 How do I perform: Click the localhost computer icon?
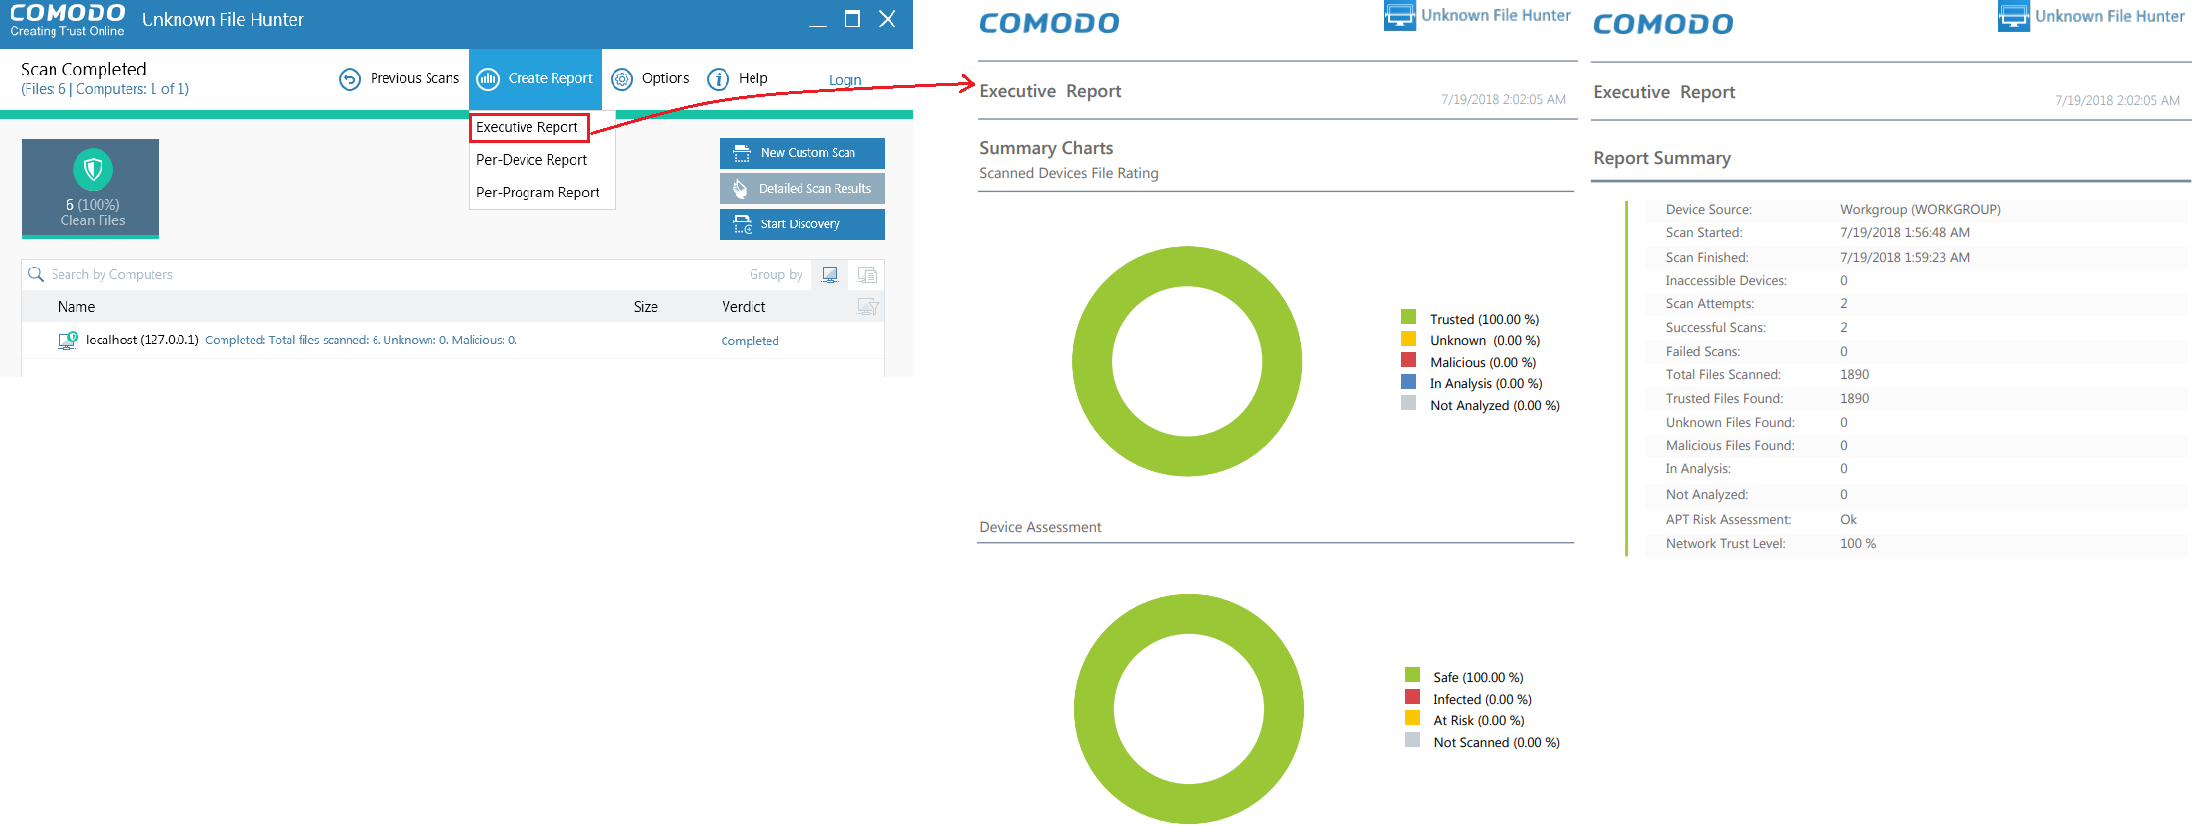point(67,340)
